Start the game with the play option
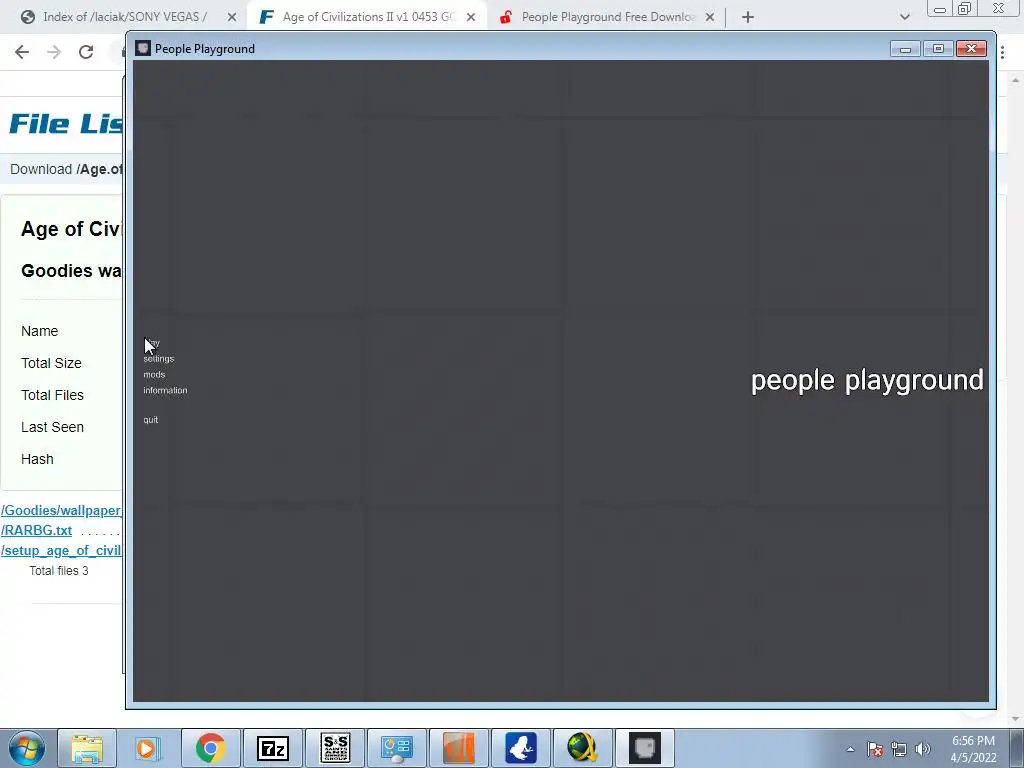Screen dimensions: 1024x768 (152, 343)
